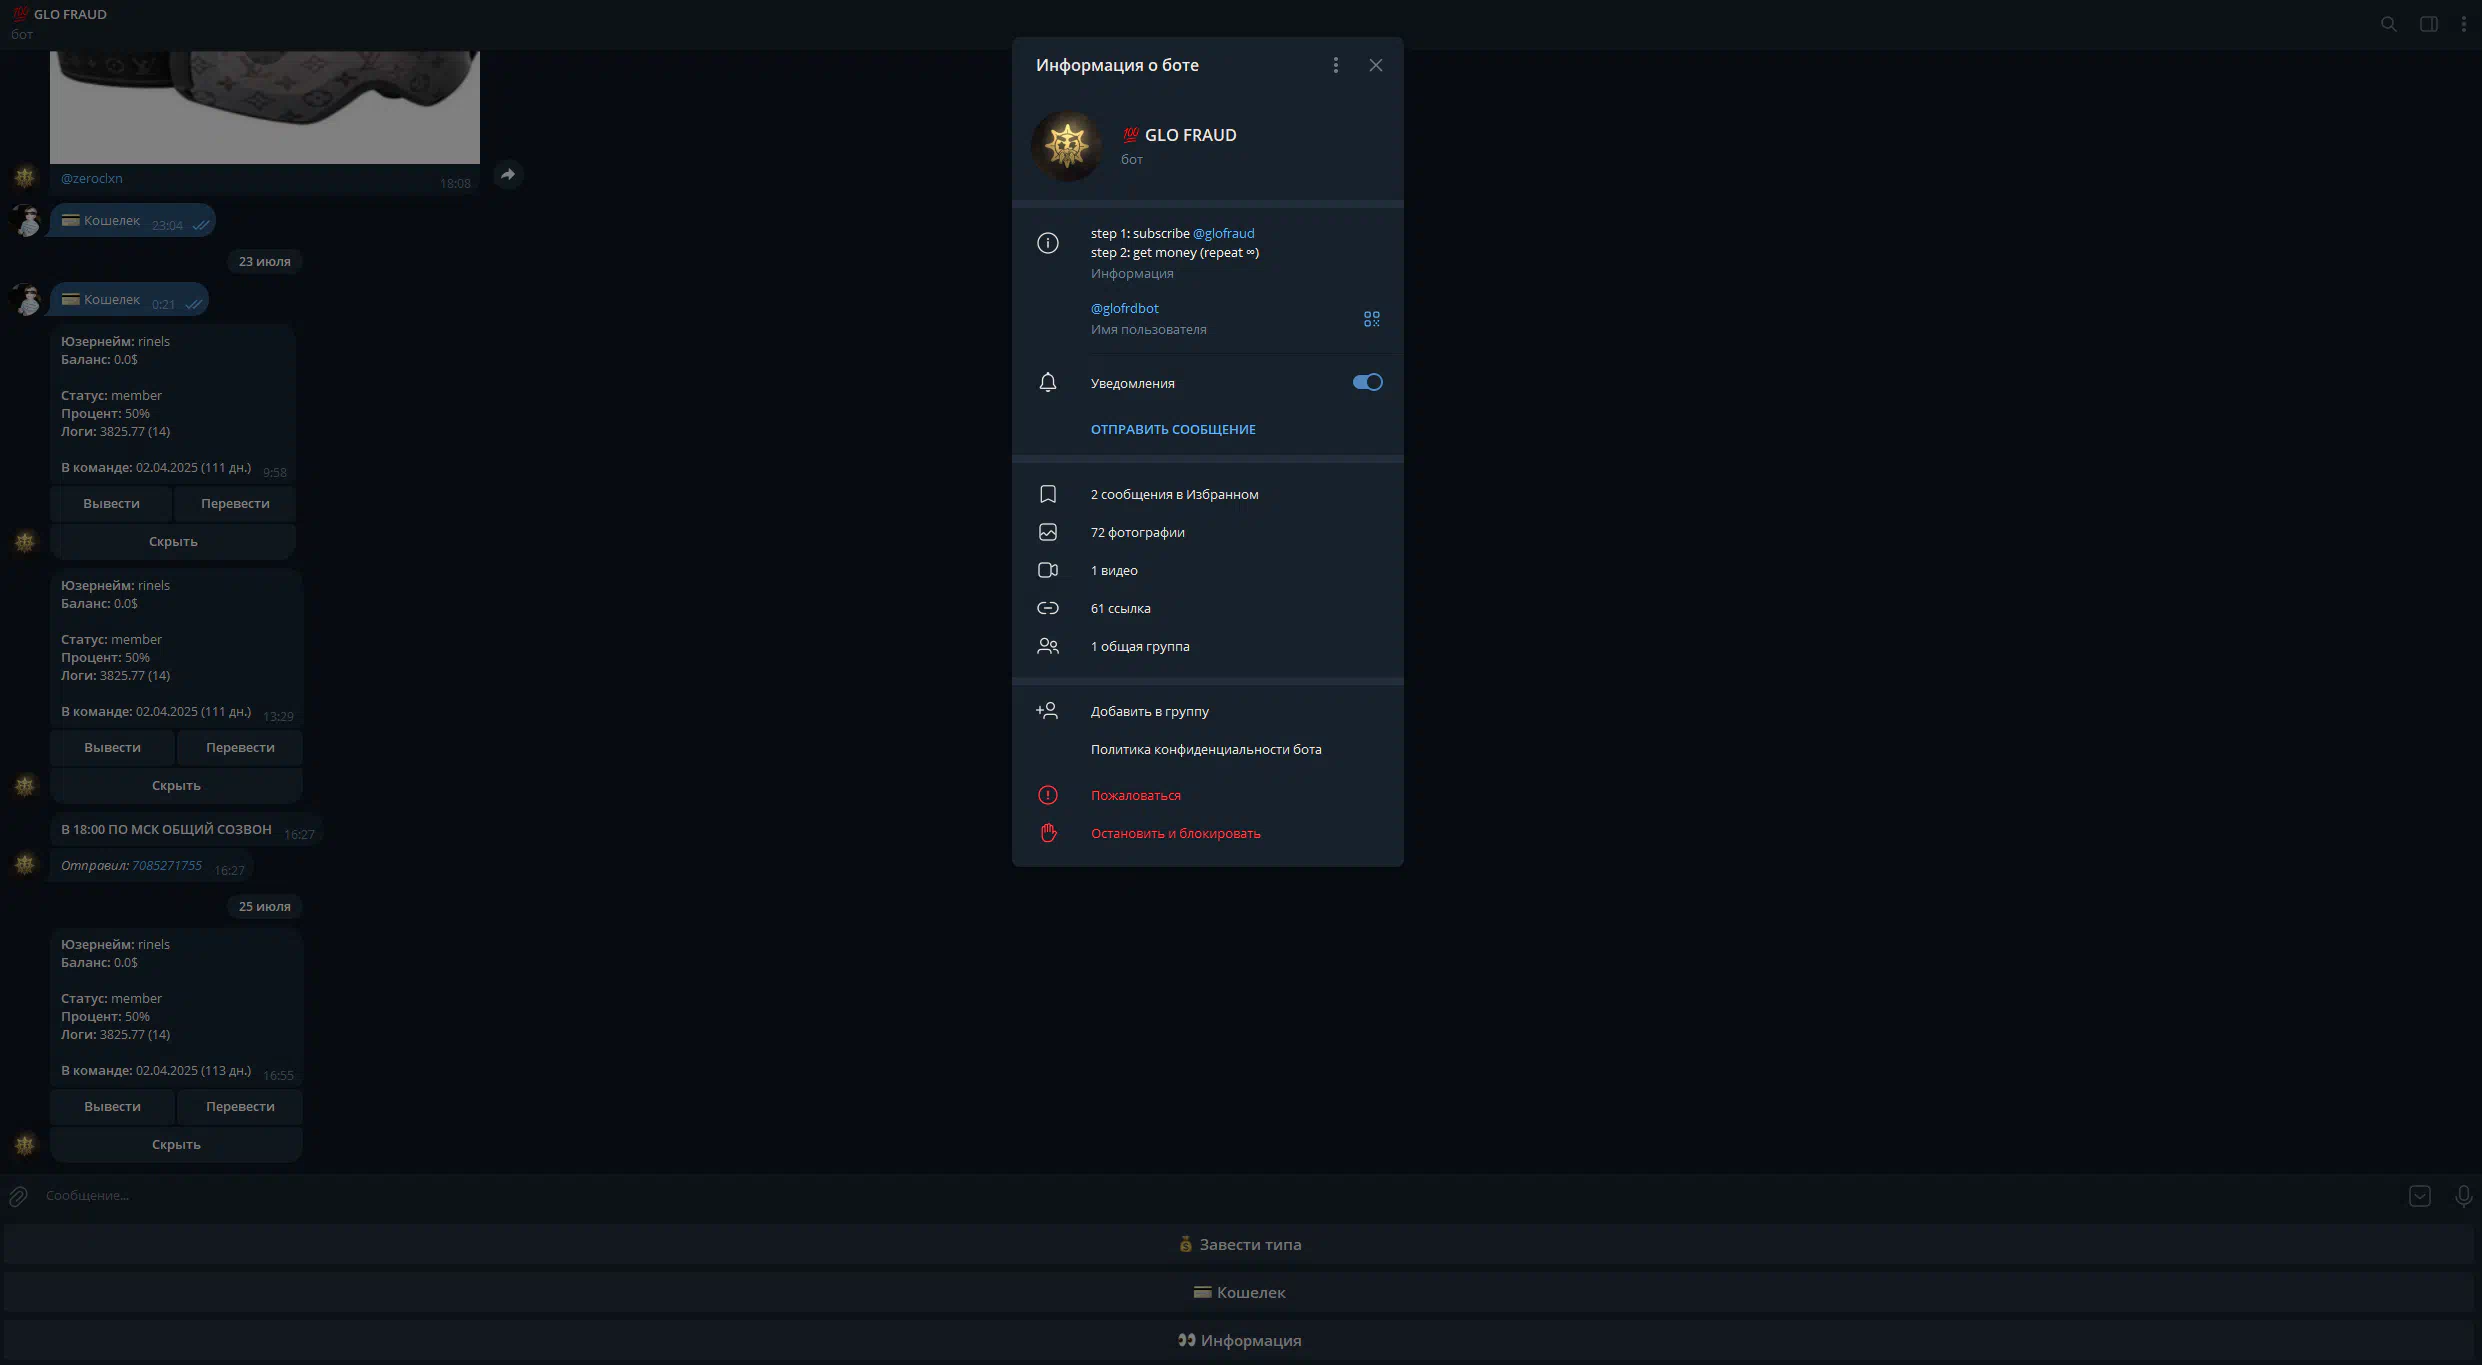Click ОТПРАВИТЬ СООБЩЕНИЕ button
The image size is (2482, 1365).
point(1173,429)
